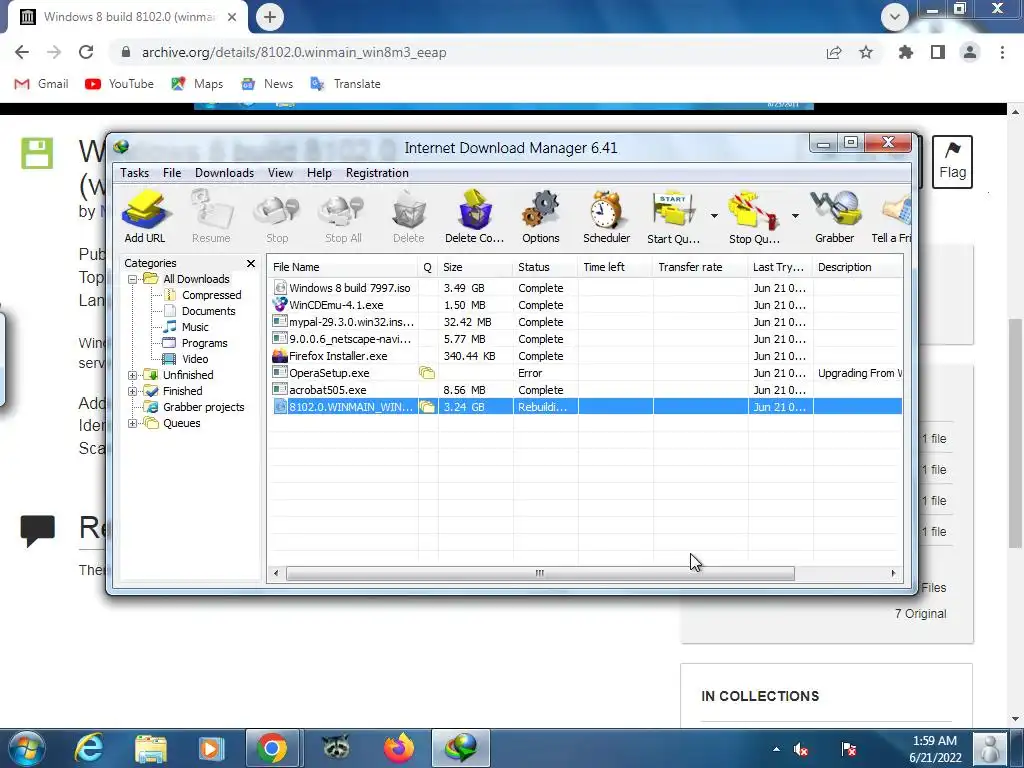Open new Chrome tab
Screen dimensions: 1024x768
[x=270, y=16]
